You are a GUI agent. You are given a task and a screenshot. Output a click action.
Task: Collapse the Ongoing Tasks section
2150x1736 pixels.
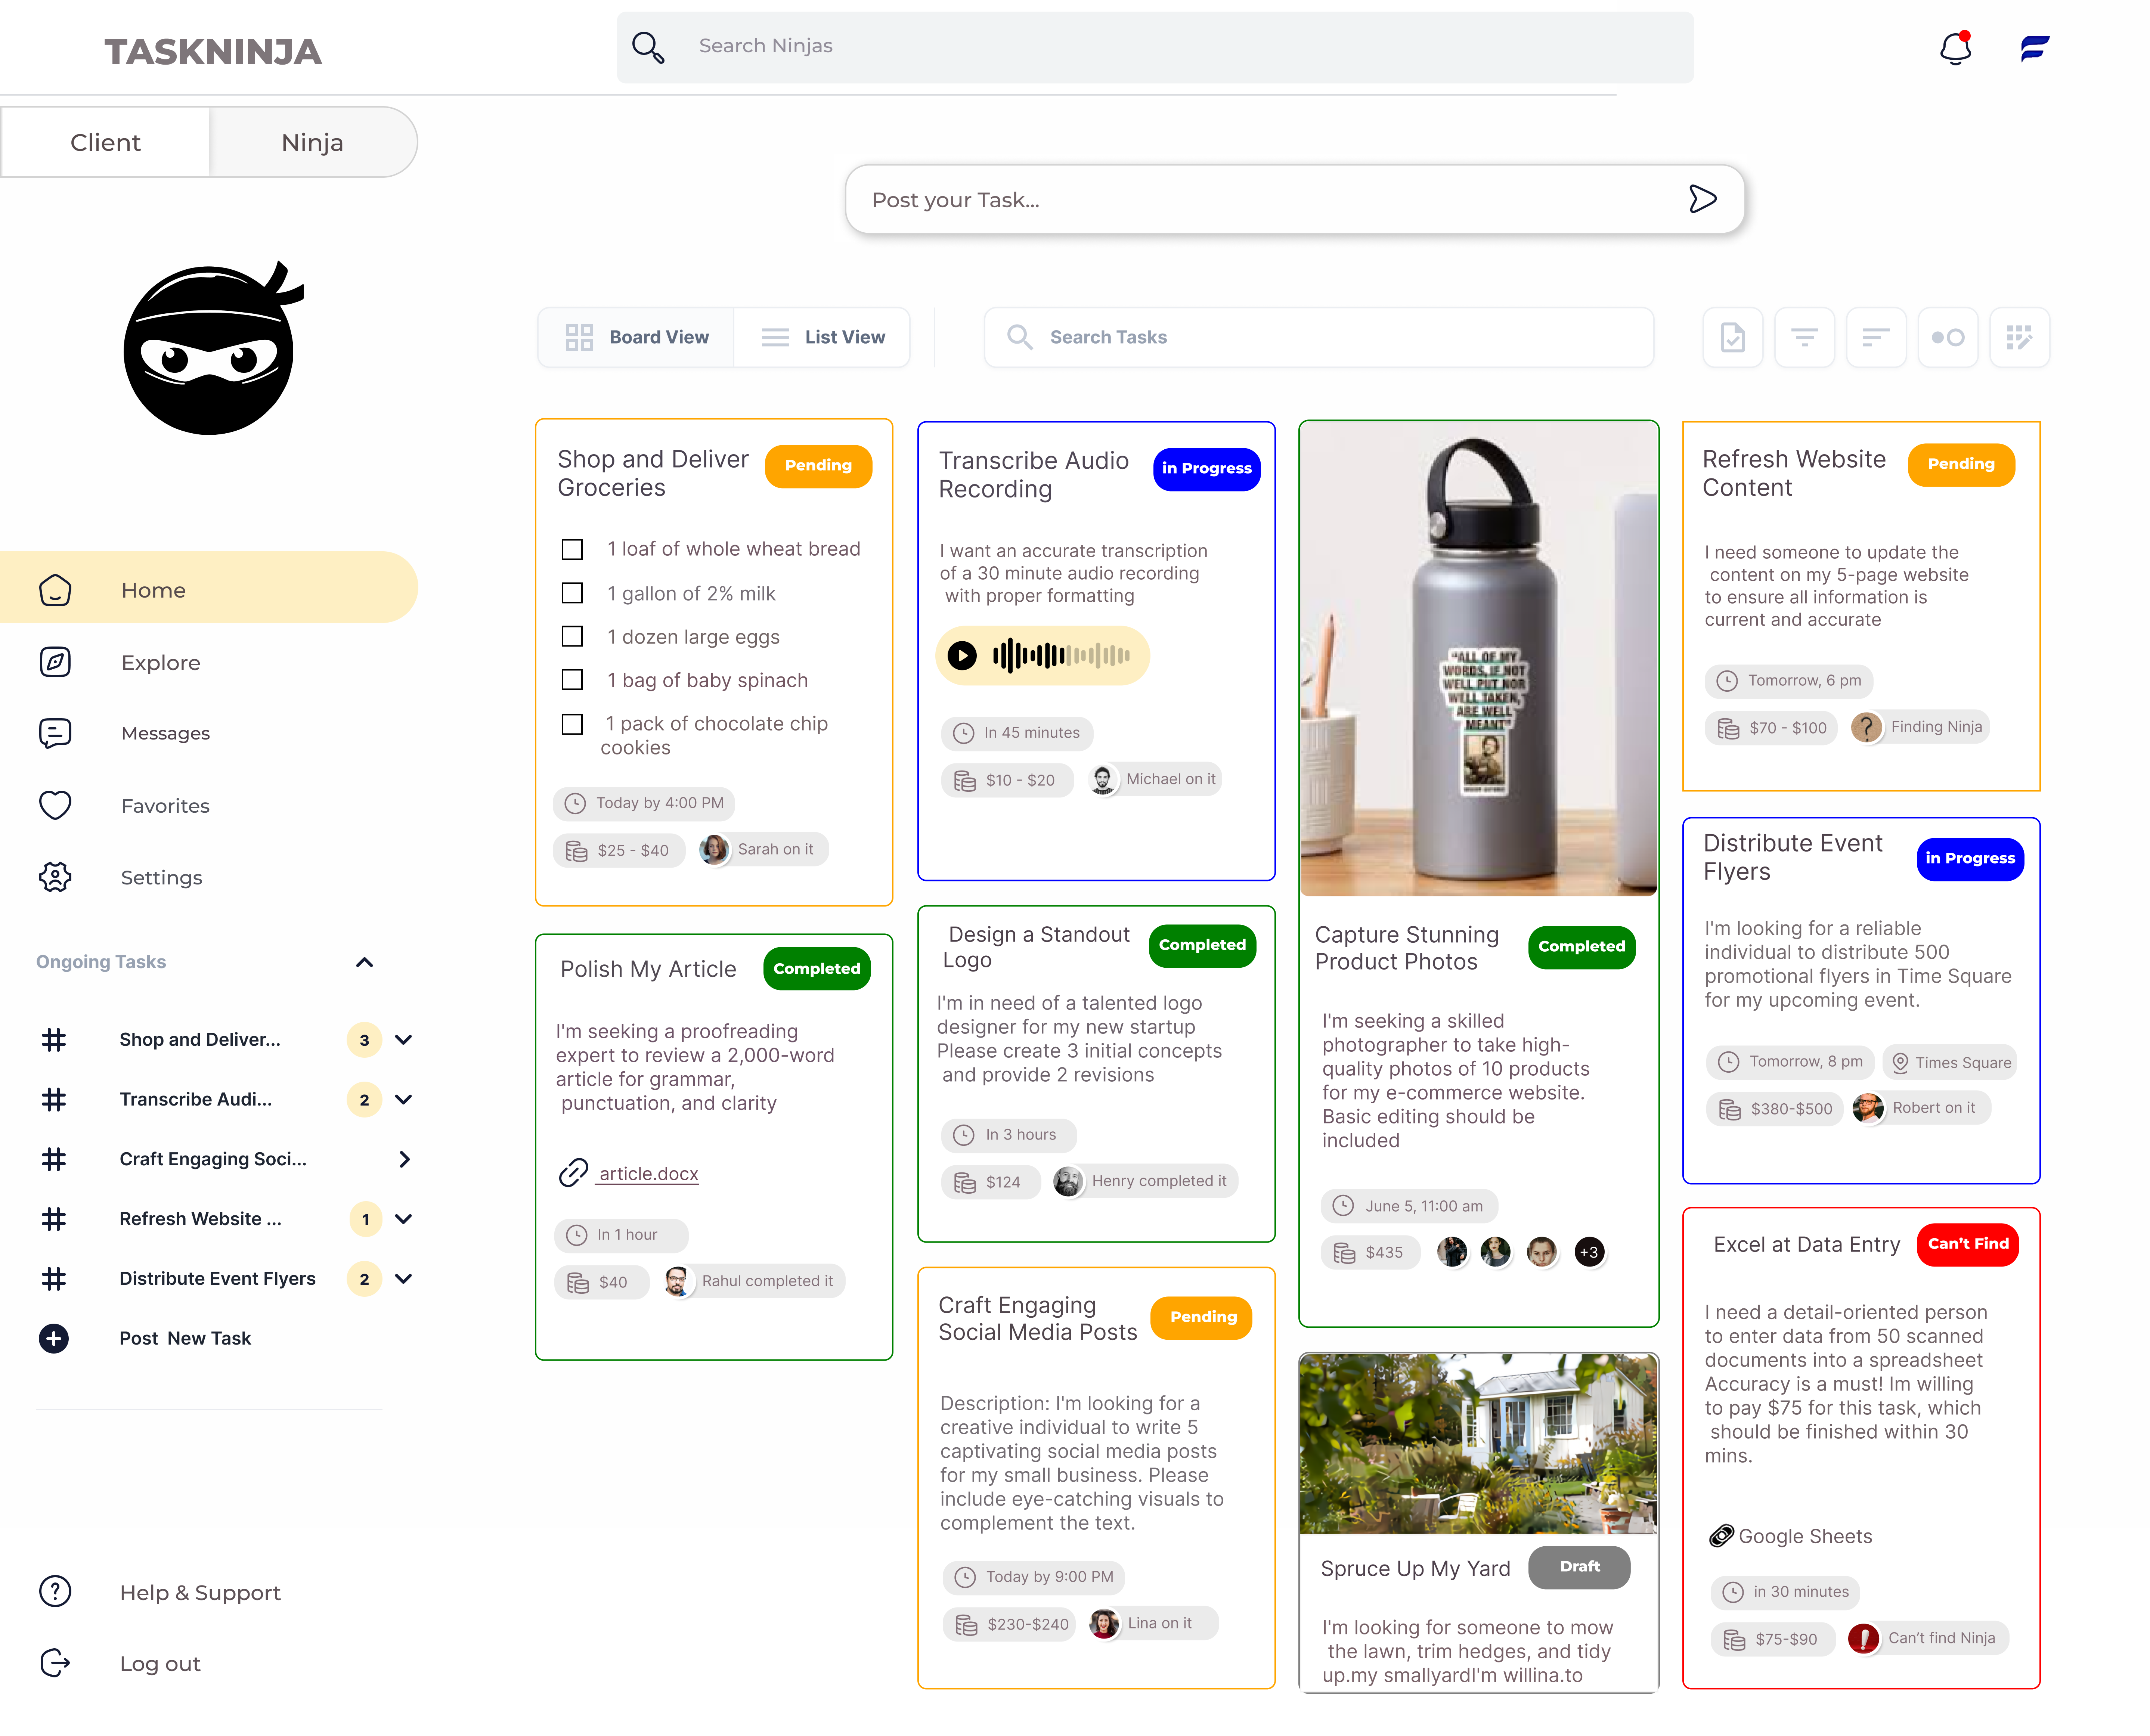(x=364, y=962)
